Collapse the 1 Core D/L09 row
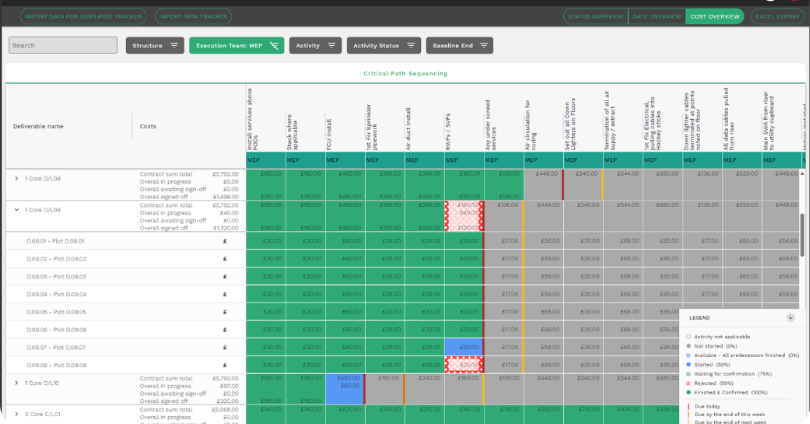 point(16,210)
